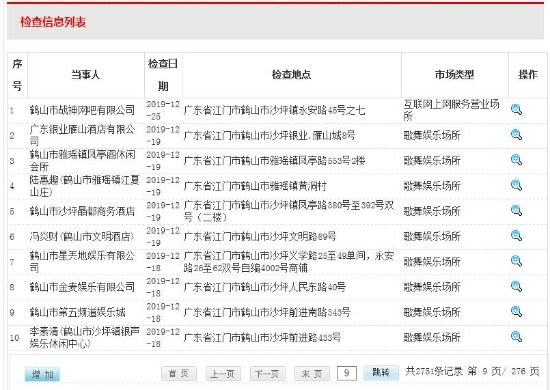This screenshot has width=550, height=390.
Task: Jump to last page with 末页
Action: tap(311, 374)
